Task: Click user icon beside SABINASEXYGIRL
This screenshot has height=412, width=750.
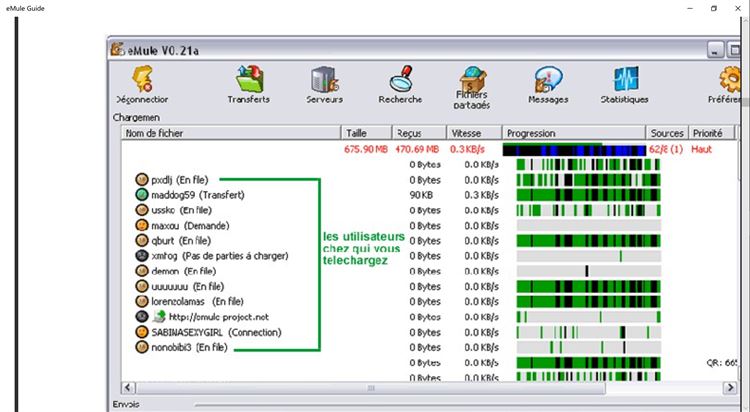Action: click(142, 332)
